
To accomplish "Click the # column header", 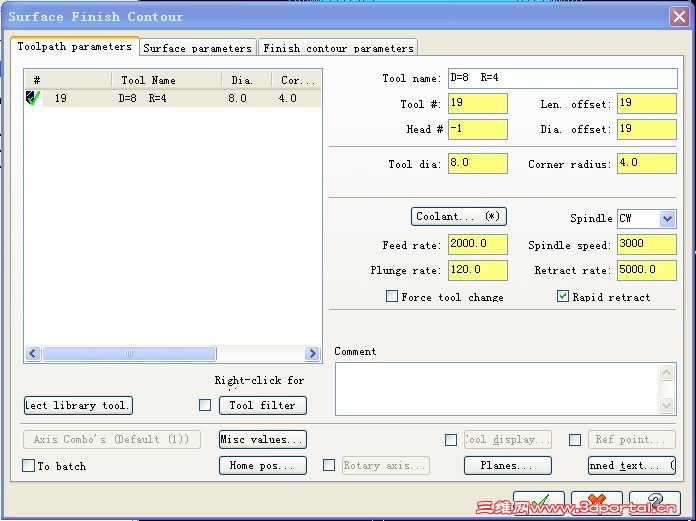I will pos(68,80).
